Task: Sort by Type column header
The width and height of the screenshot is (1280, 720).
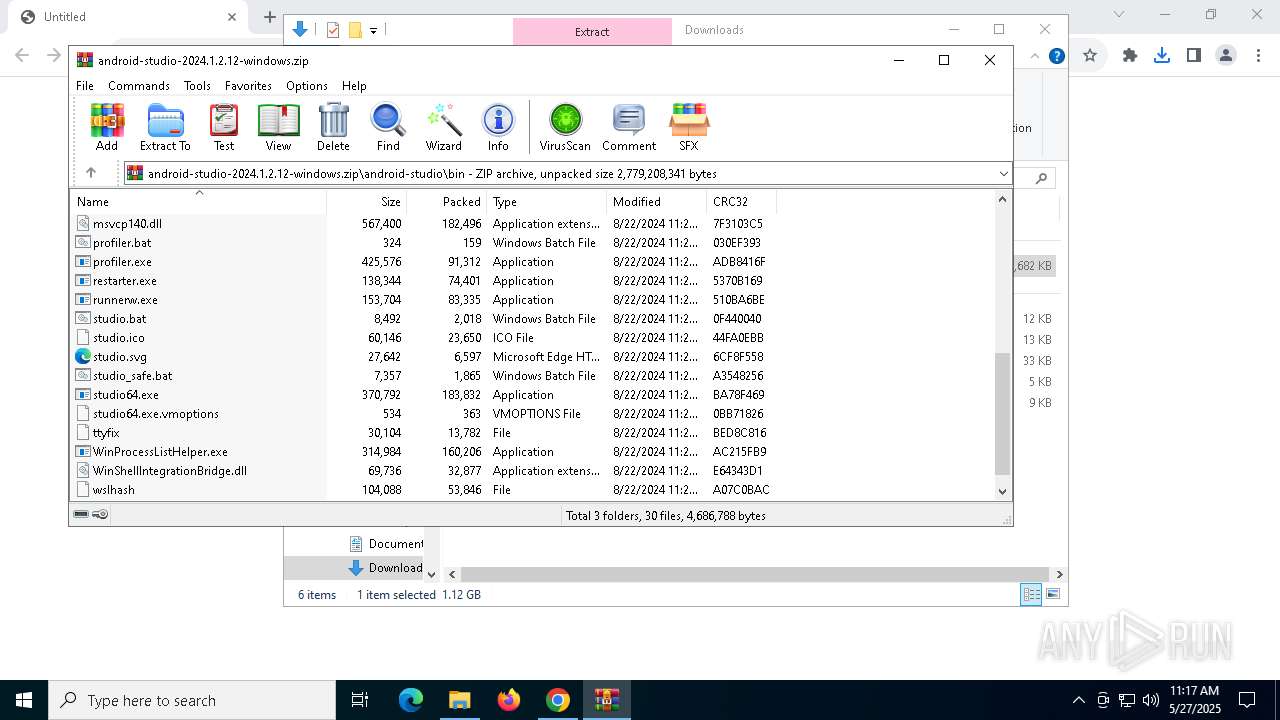Action: (546, 201)
